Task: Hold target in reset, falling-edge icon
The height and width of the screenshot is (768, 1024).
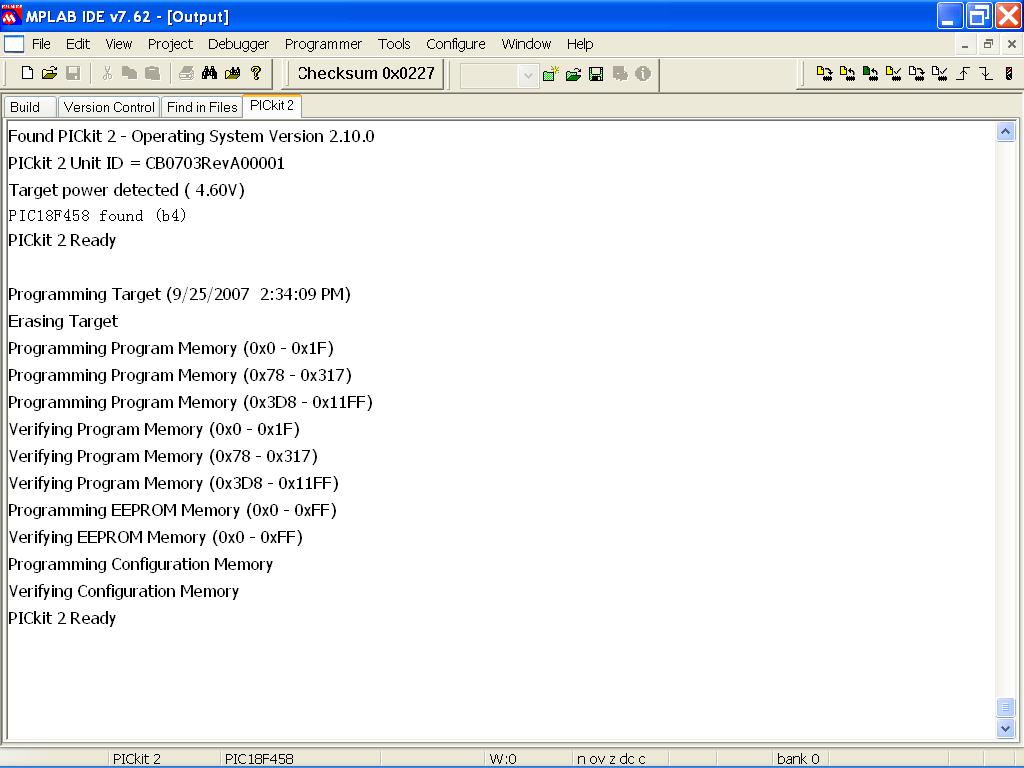Action: click(985, 74)
